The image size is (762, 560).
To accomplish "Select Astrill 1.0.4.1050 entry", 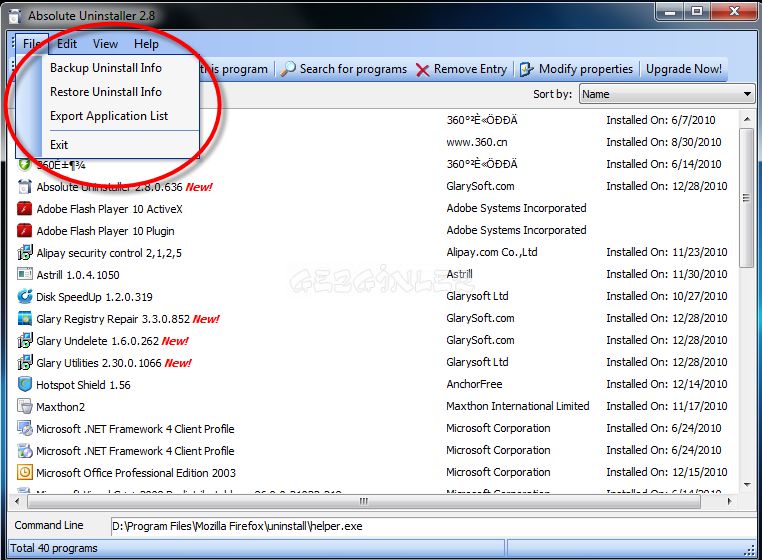I will click(x=78, y=275).
